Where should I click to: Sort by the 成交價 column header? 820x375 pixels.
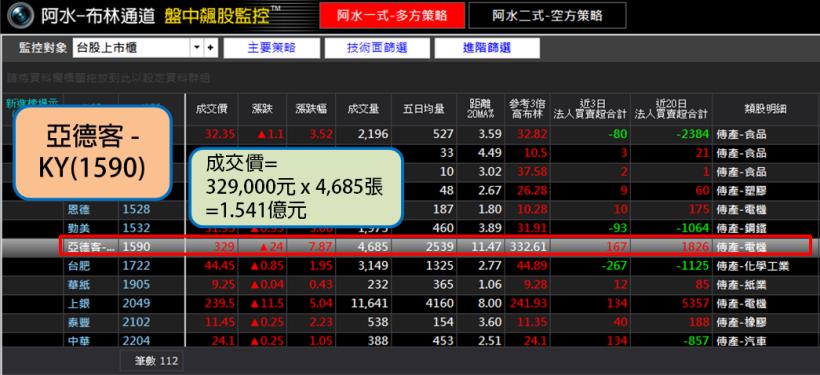click(211, 109)
